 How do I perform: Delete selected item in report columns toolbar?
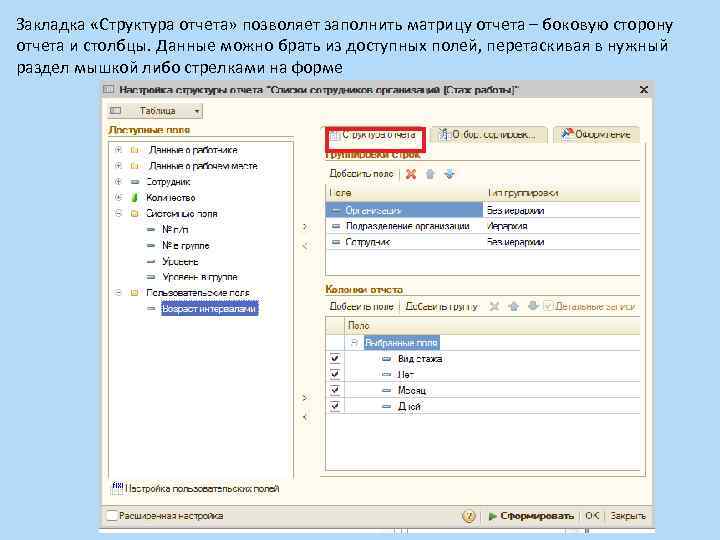(494, 306)
